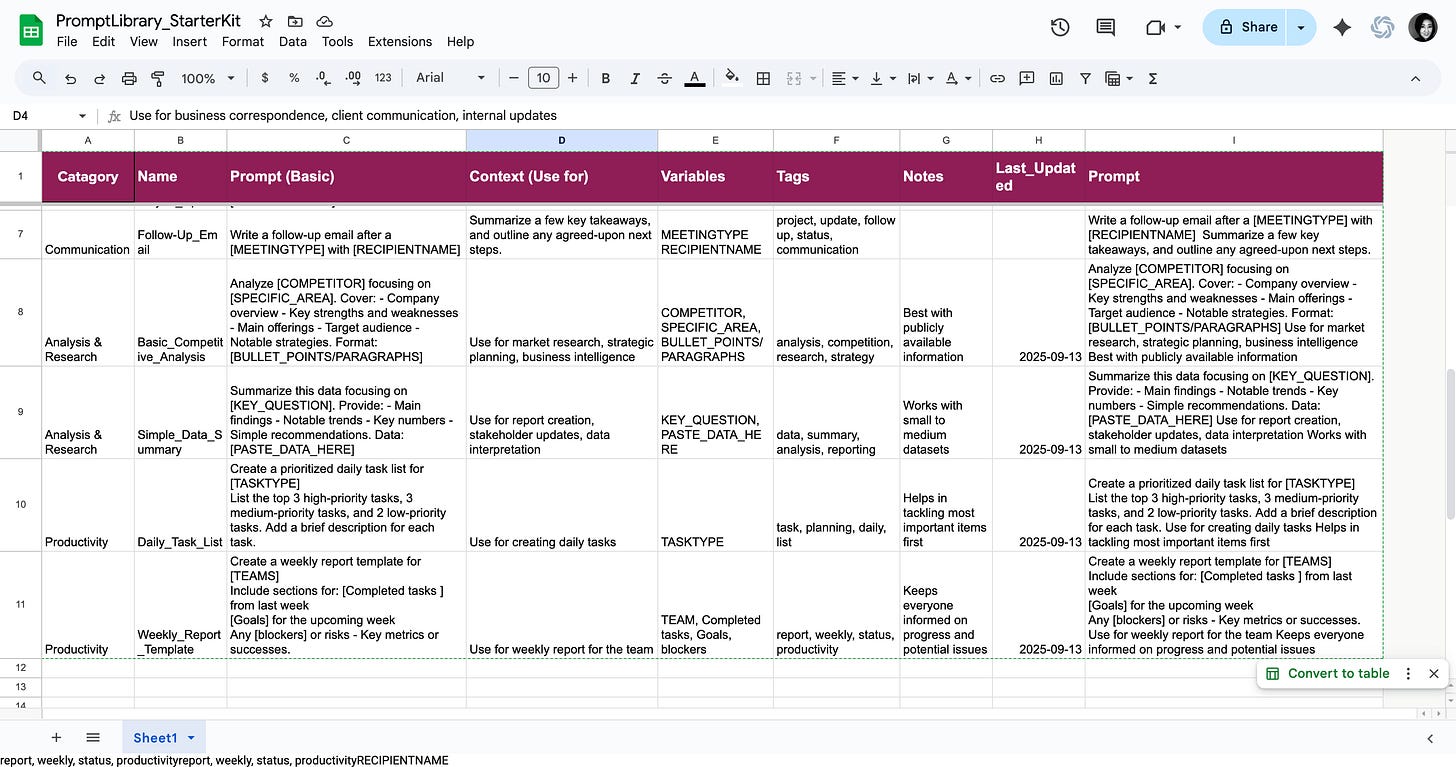The width and height of the screenshot is (1456, 767).
Task: Open the horizontal align dropdown
Action: click(844, 78)
